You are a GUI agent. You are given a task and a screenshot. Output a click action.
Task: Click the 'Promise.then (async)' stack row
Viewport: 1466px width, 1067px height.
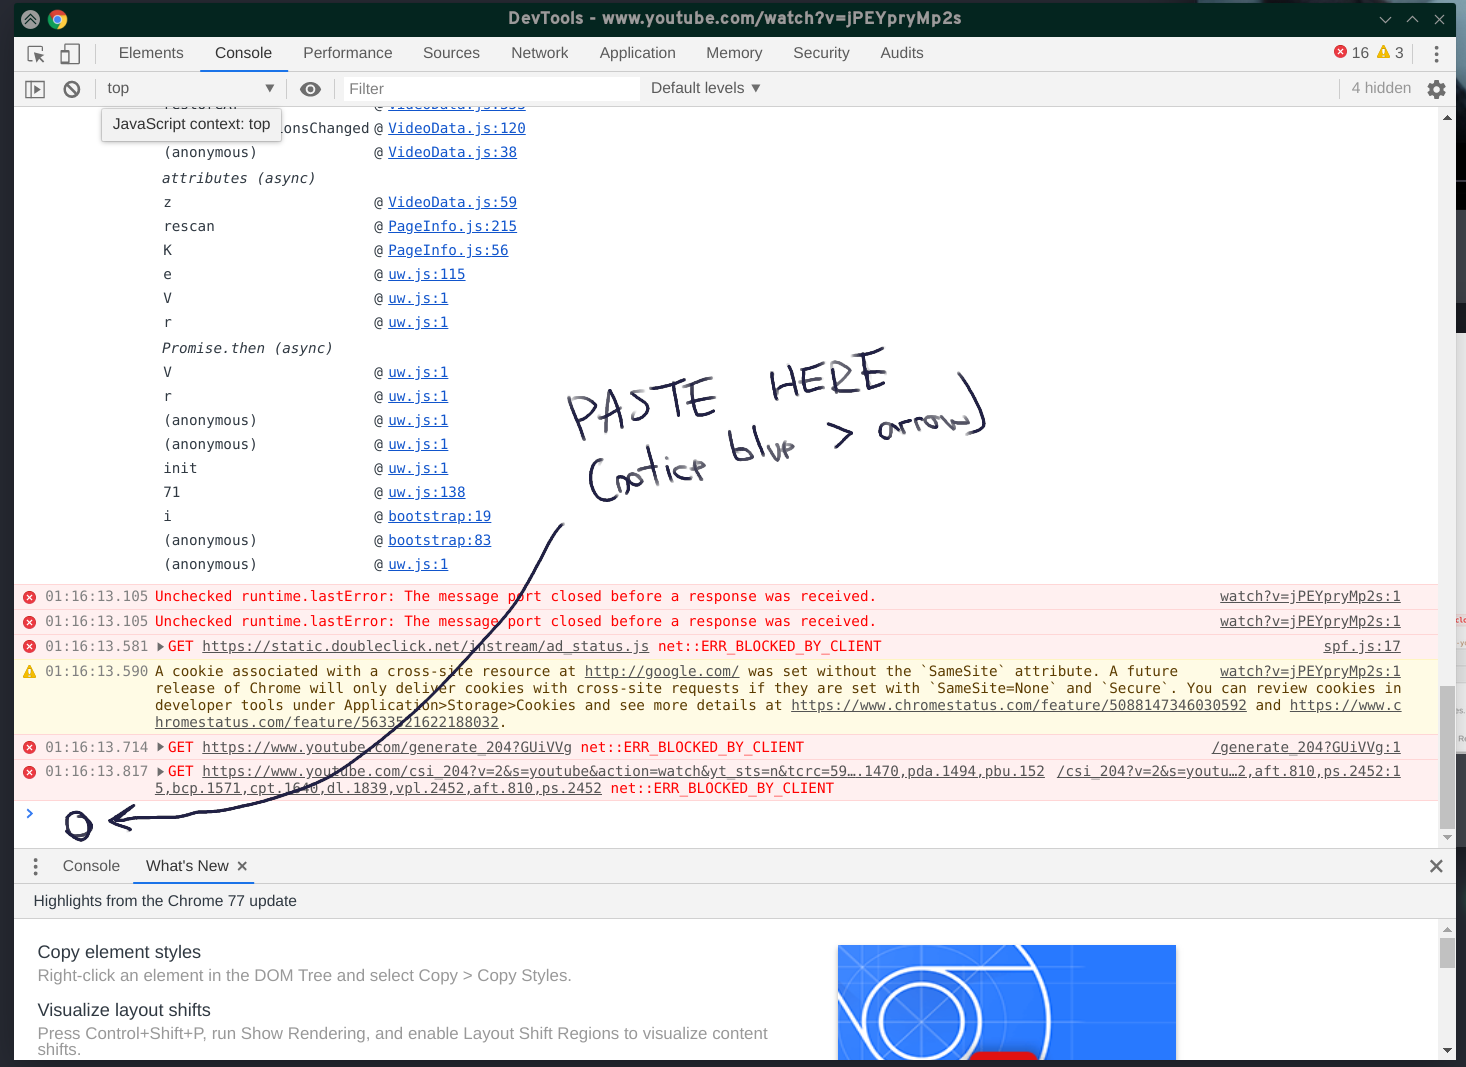coord(247,348)
